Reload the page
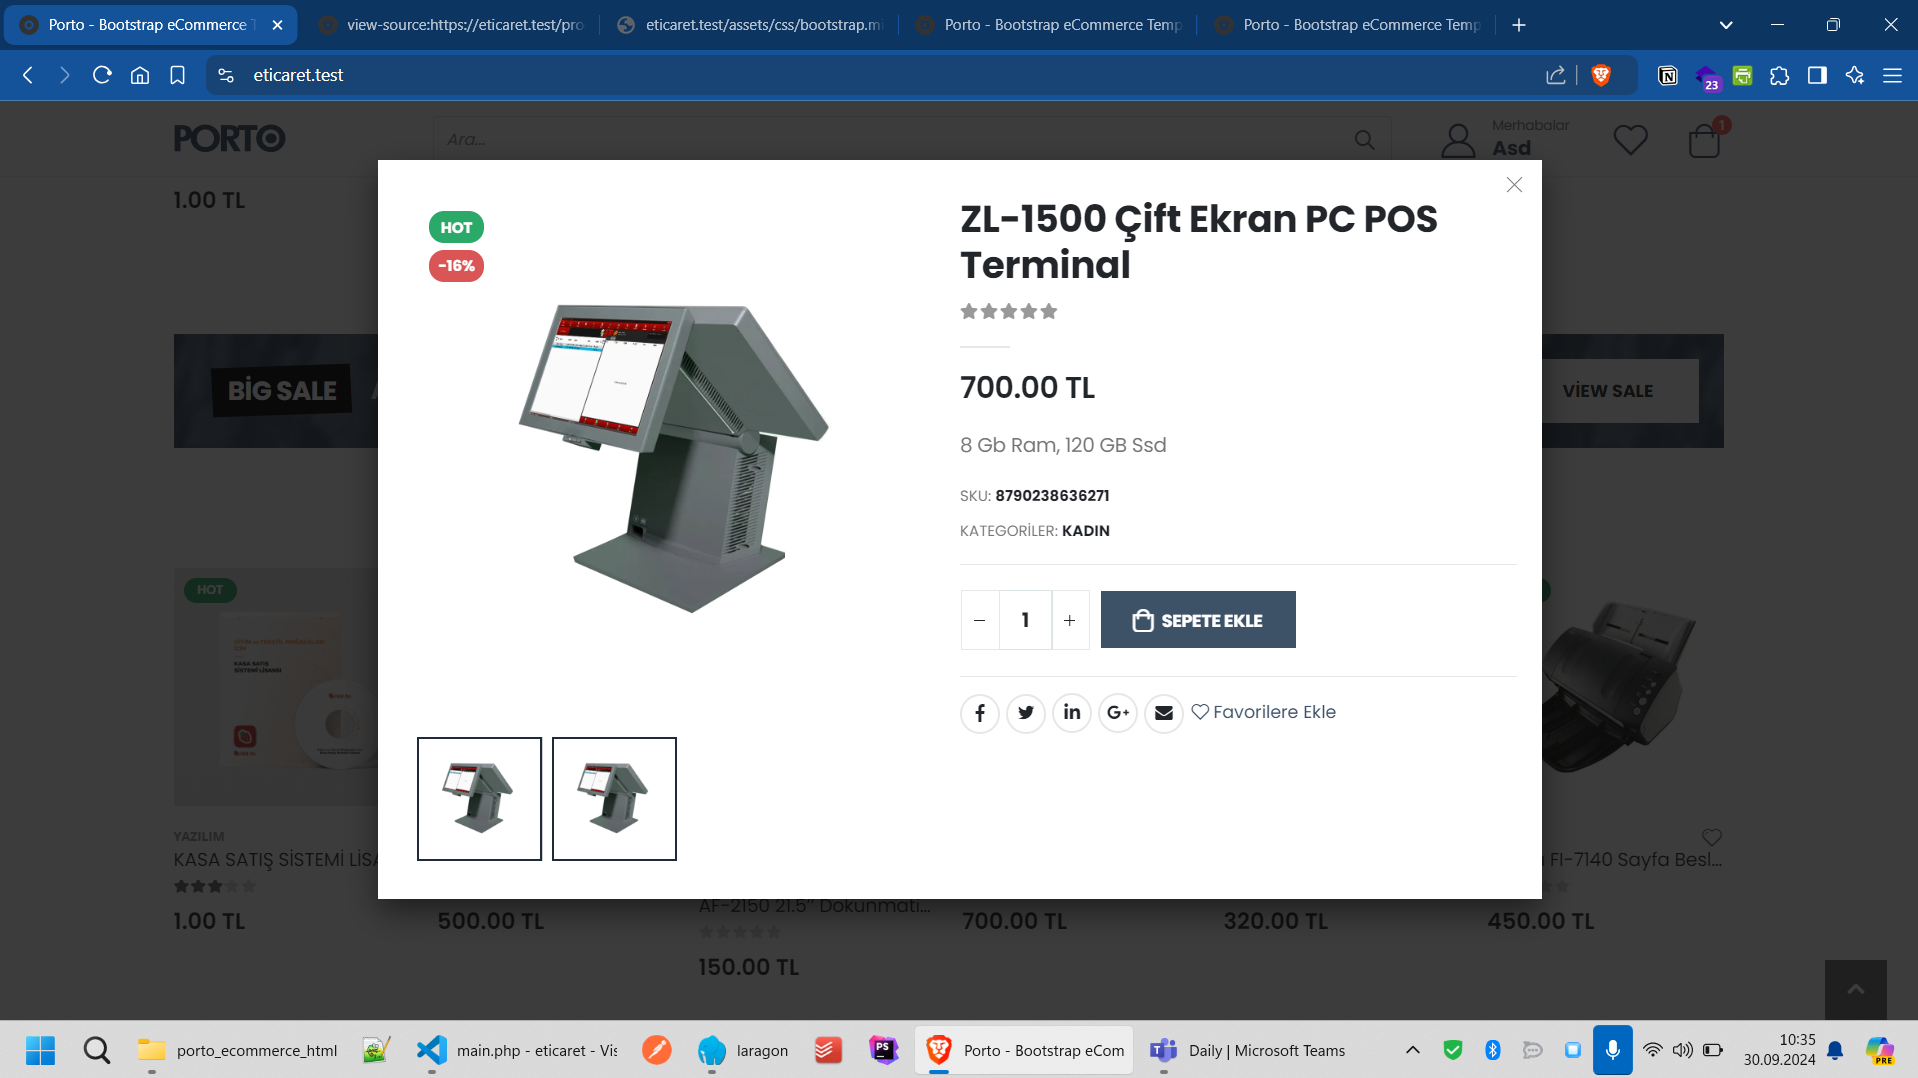 (102, 75)
